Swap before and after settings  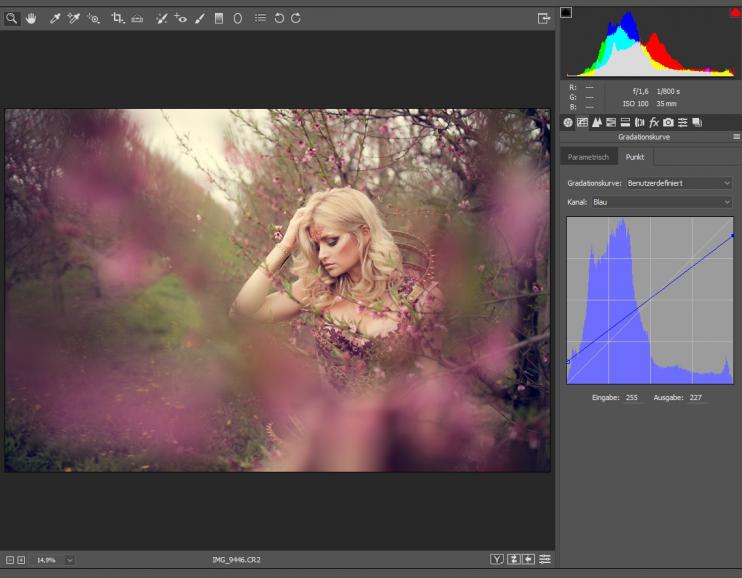[514, 560]
